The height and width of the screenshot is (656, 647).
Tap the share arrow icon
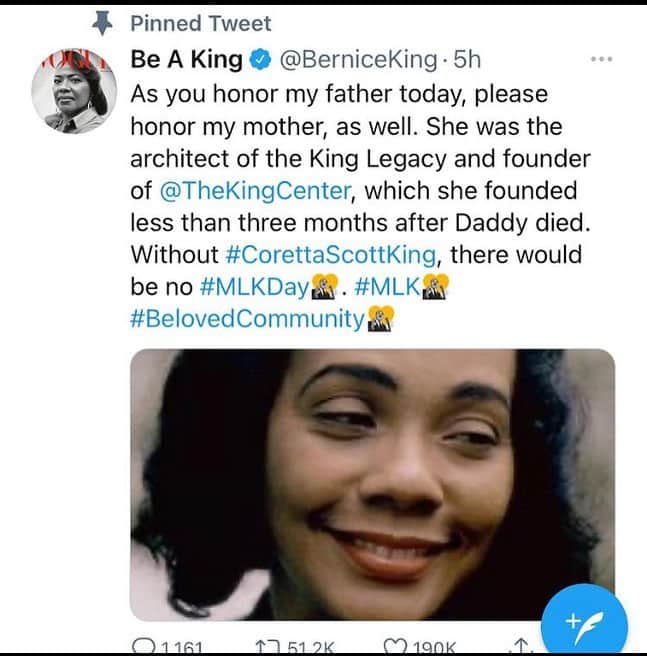pyautogui.click(x=520, y=646)
